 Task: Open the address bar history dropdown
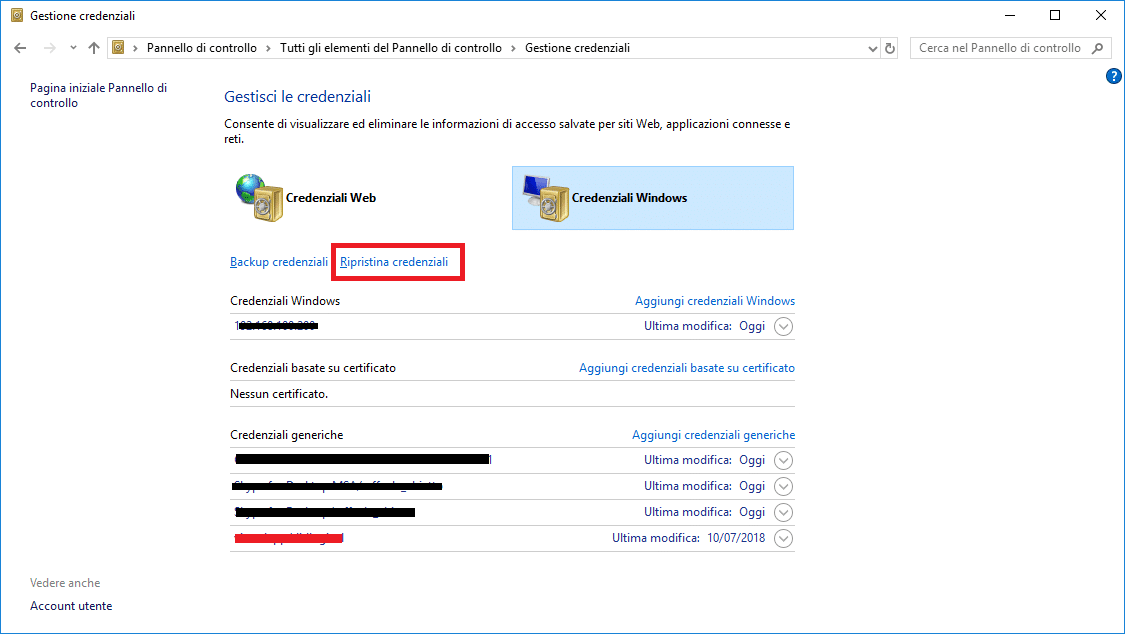point(873,48)
